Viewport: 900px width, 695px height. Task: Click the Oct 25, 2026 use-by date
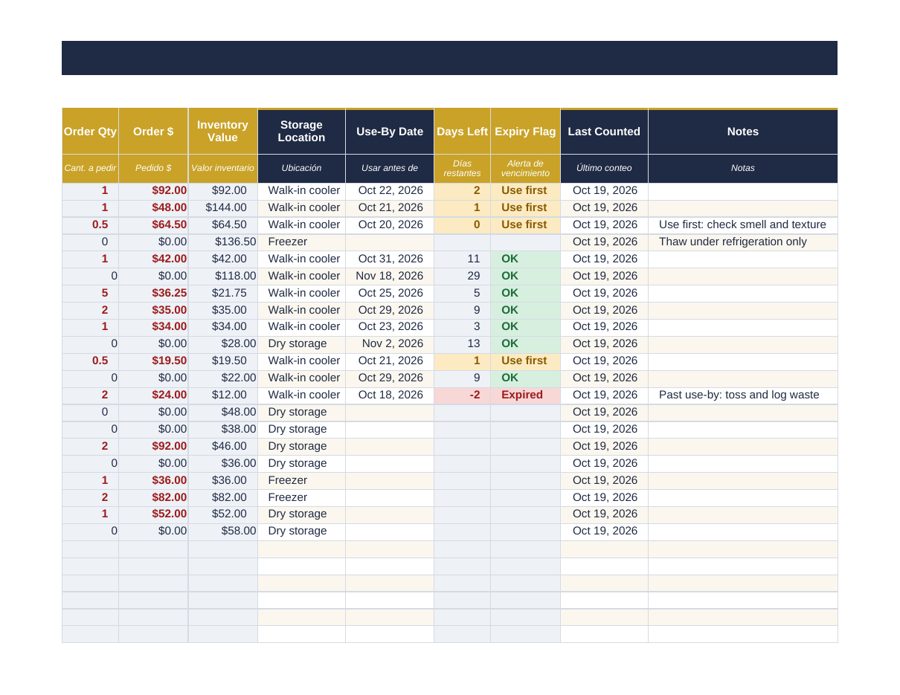390,293
